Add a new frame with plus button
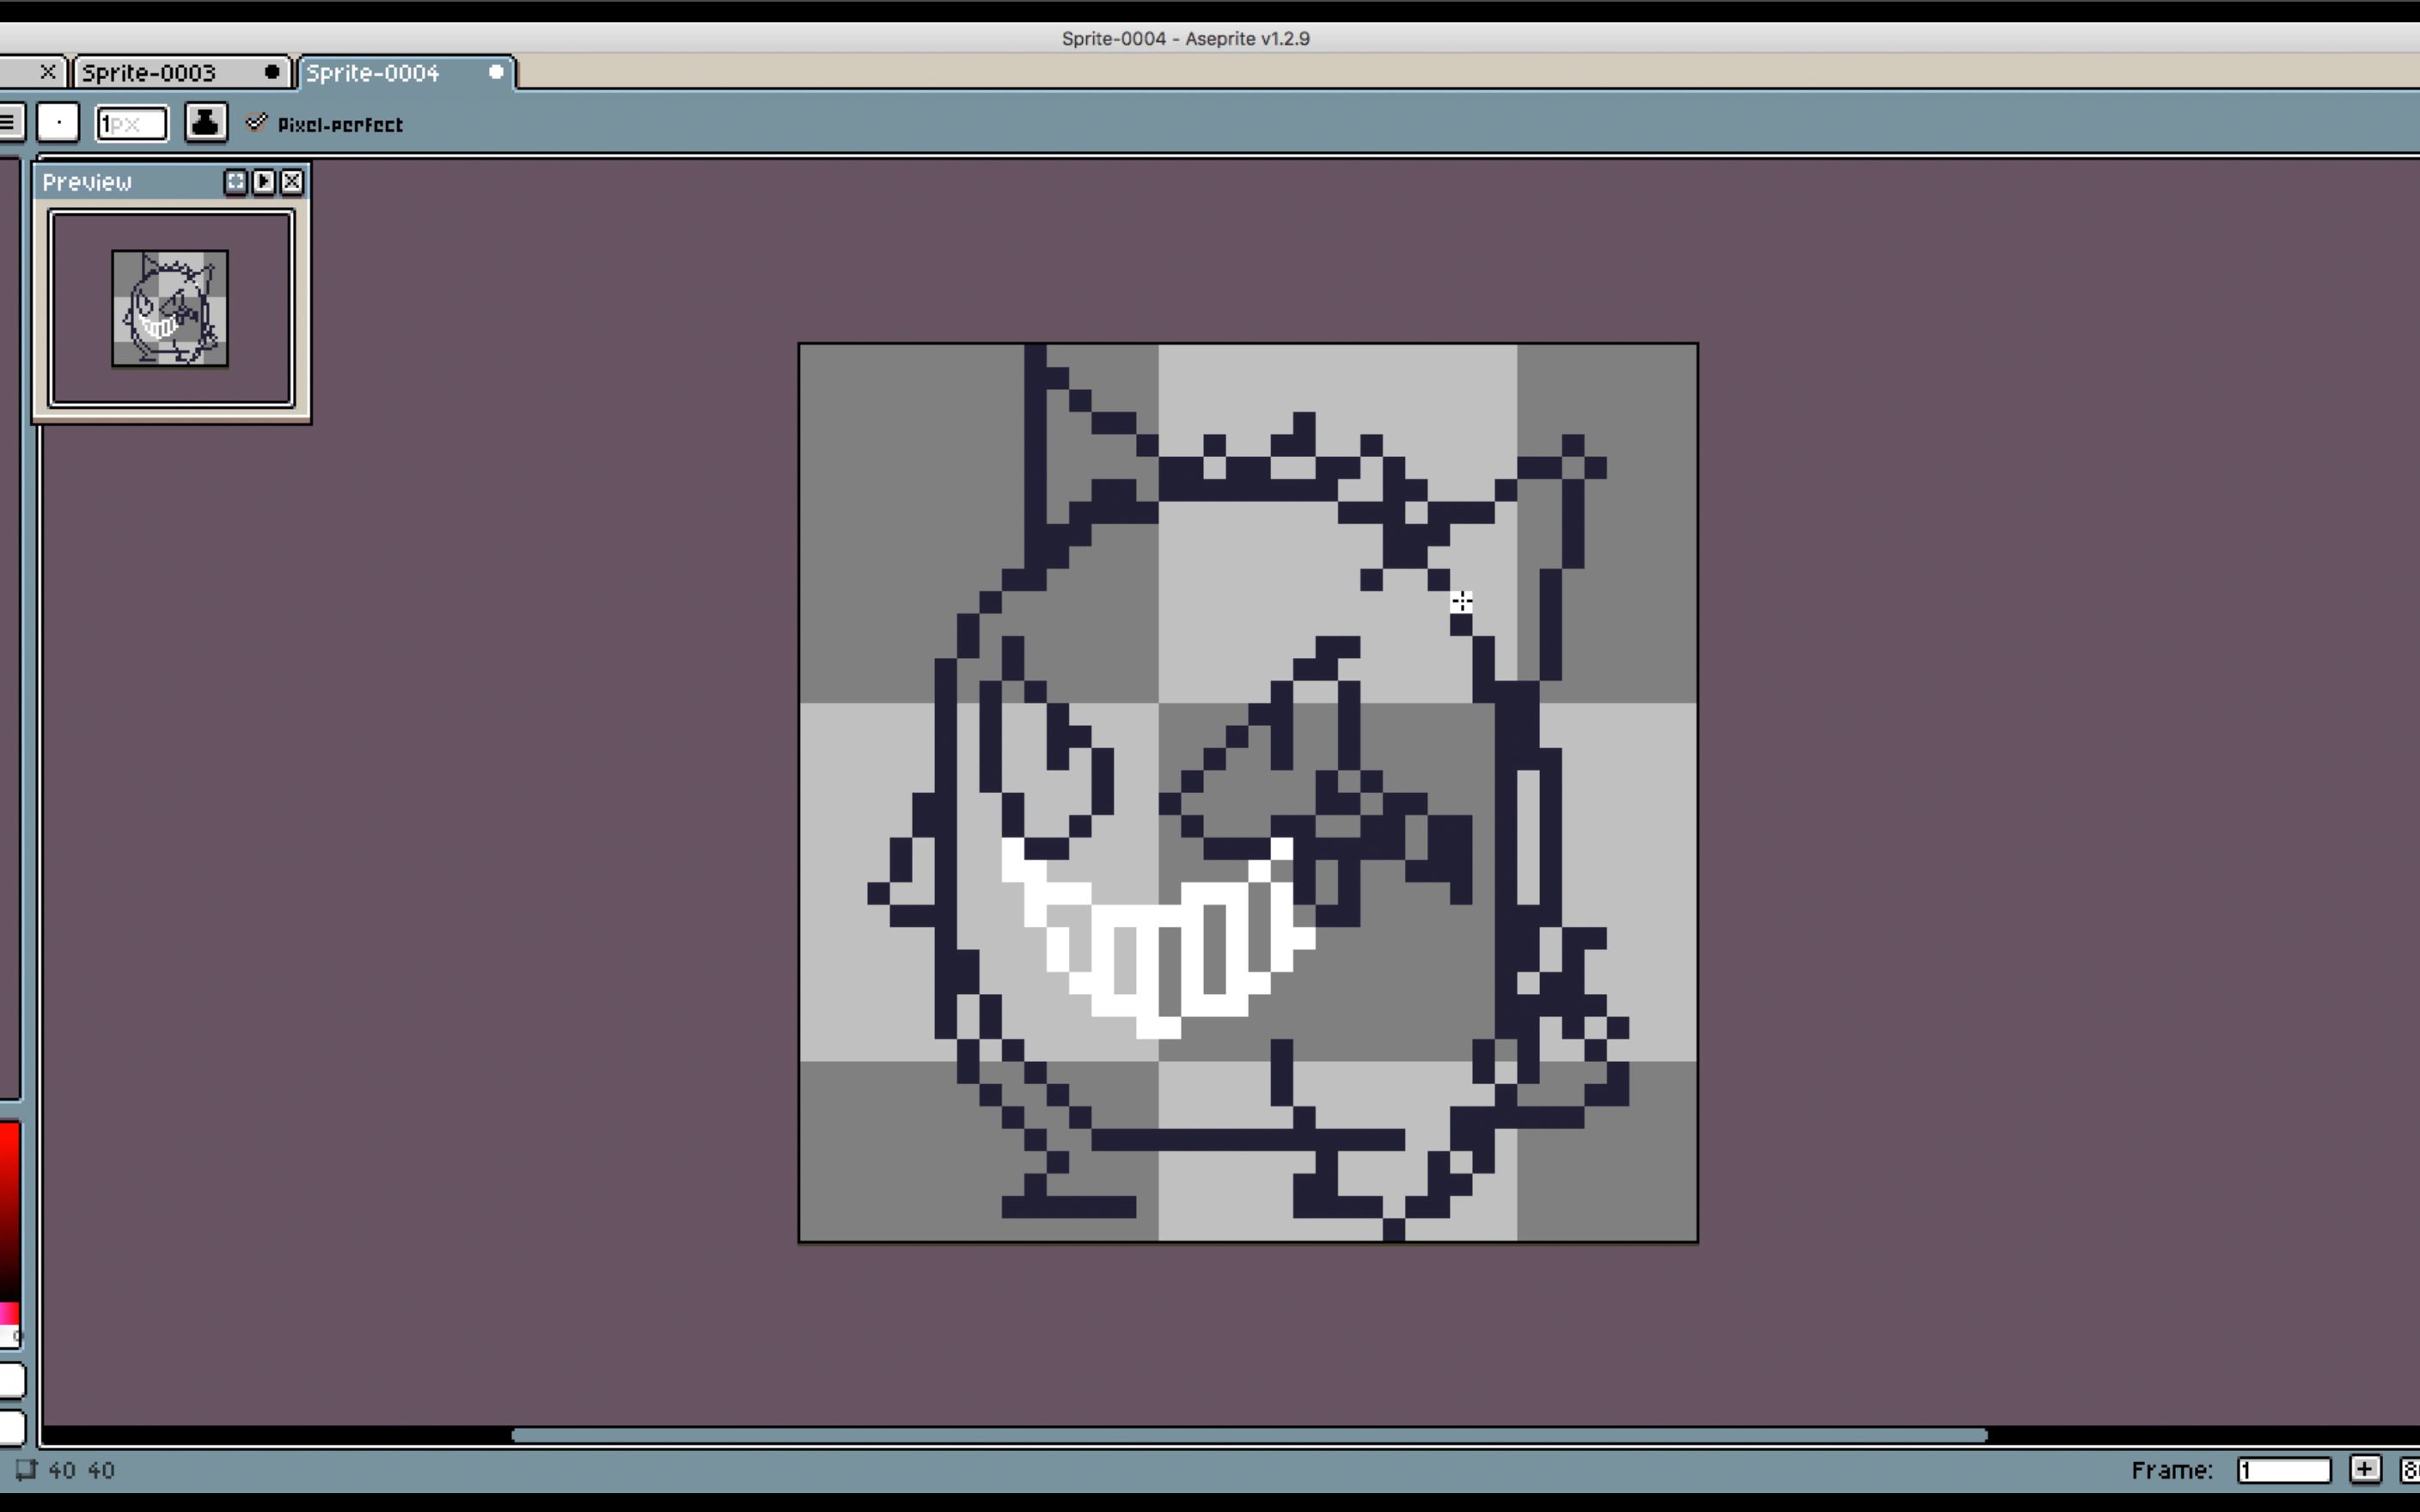2420x1512 pixels. [x=2365, y=1469]
